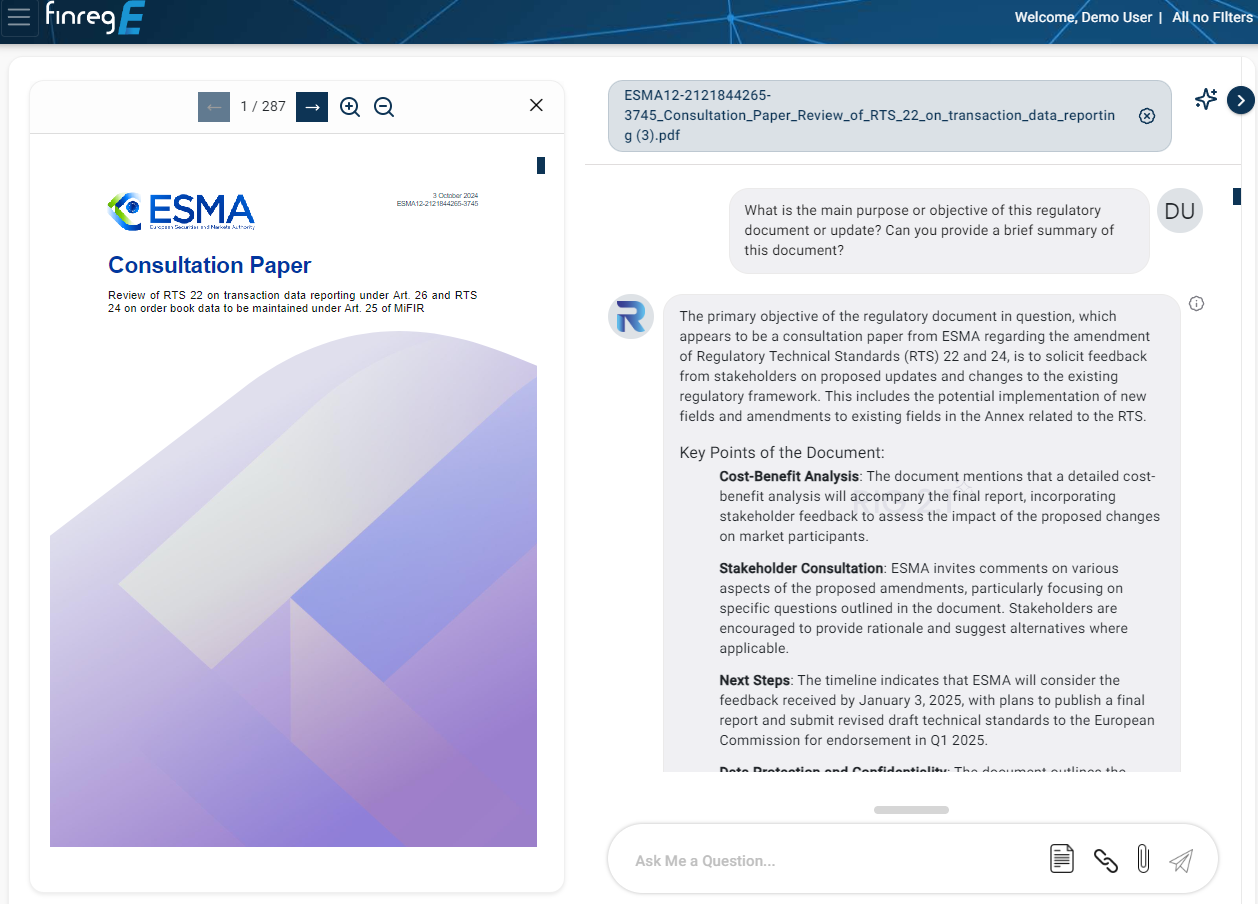Click the Cost-Benefit Analysis bold label

(789, 476)
